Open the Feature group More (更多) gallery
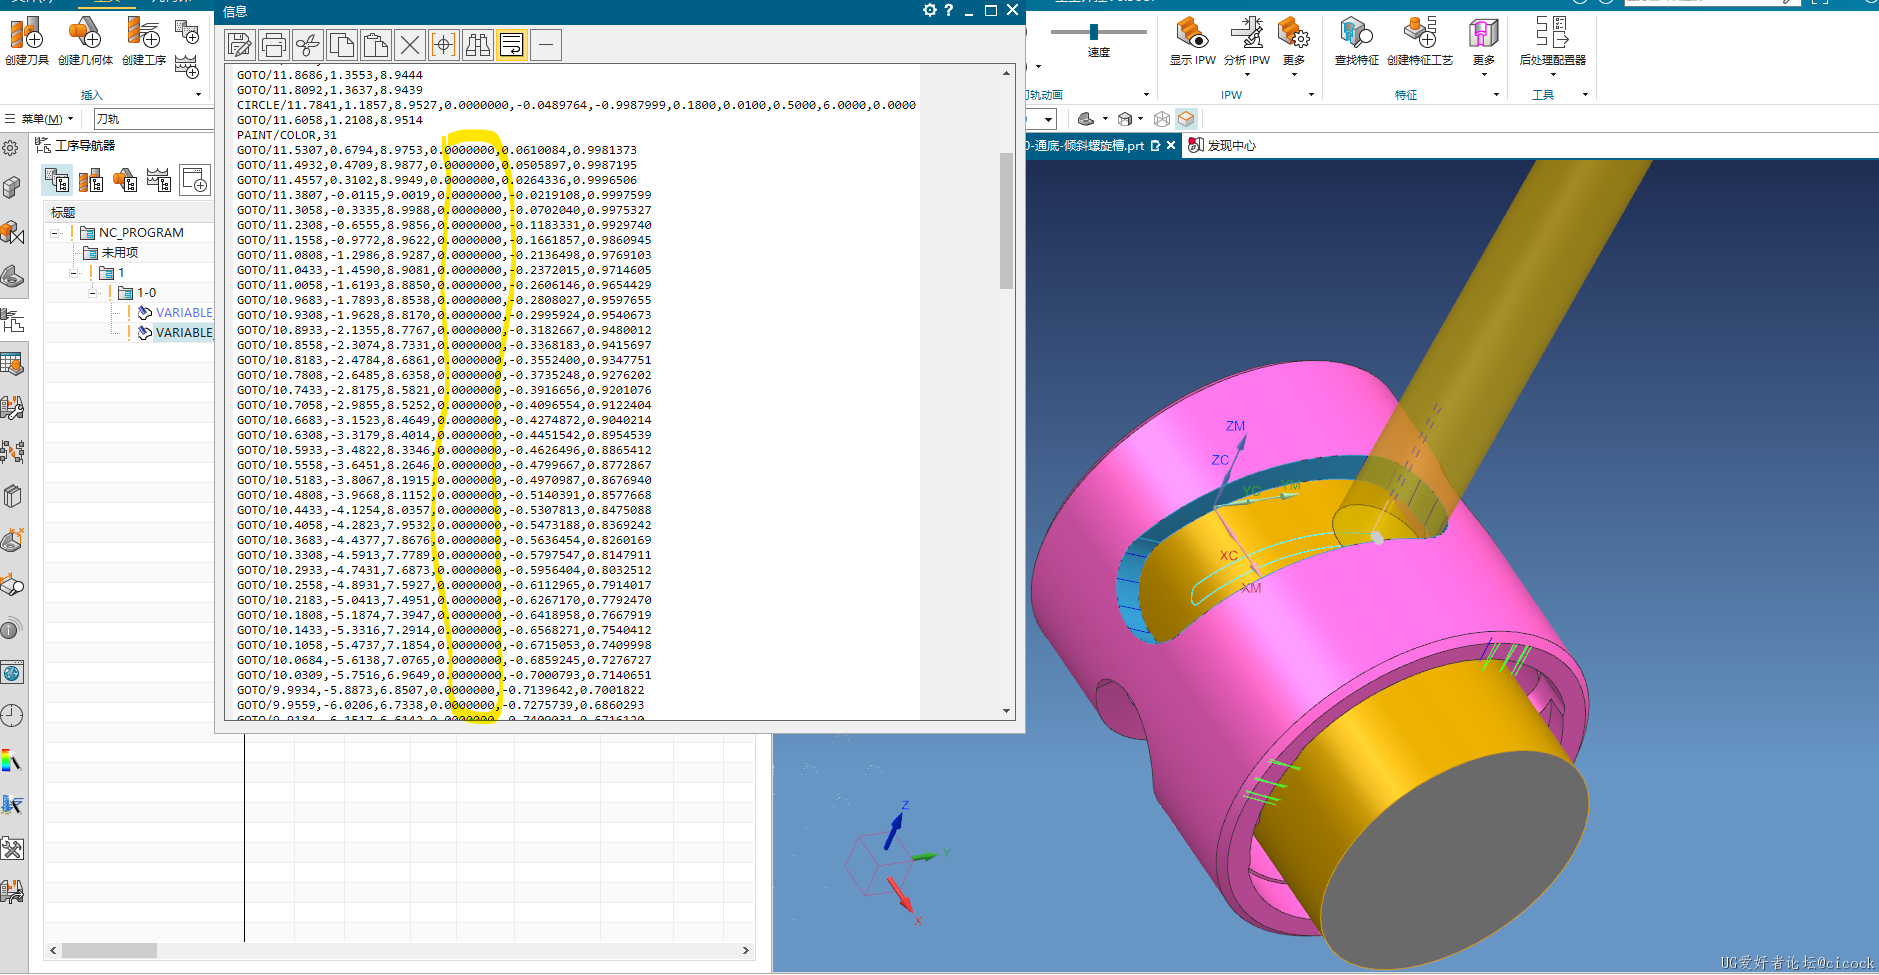 (1484, 45)
